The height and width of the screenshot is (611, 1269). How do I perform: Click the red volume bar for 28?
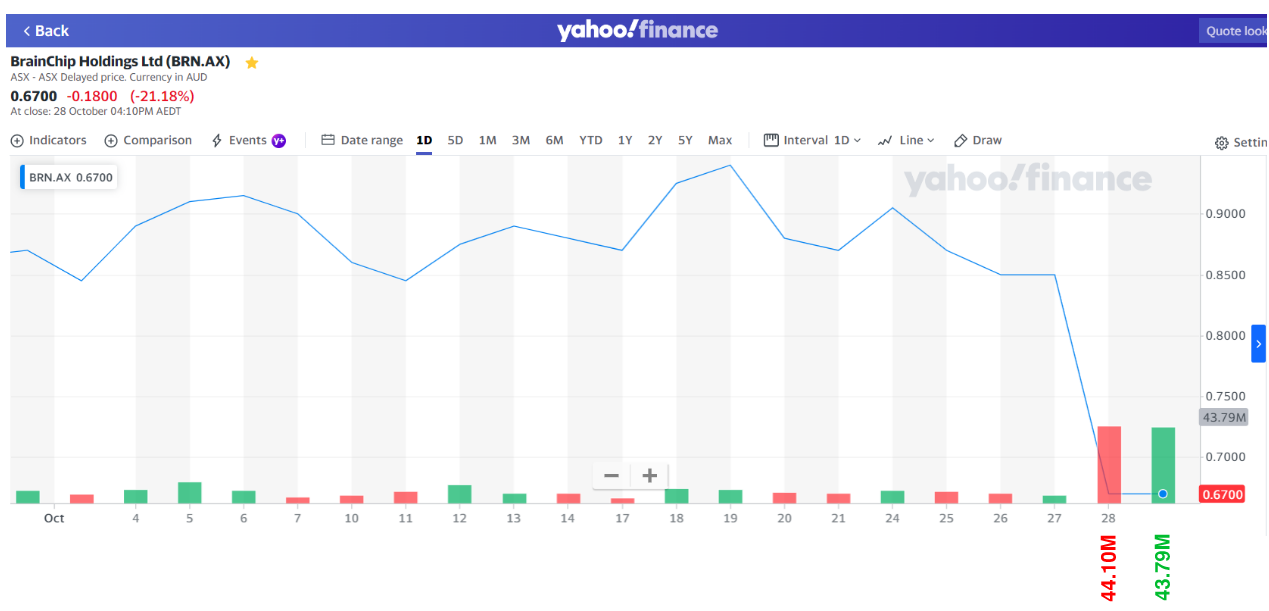click(x=1109, y=464)
